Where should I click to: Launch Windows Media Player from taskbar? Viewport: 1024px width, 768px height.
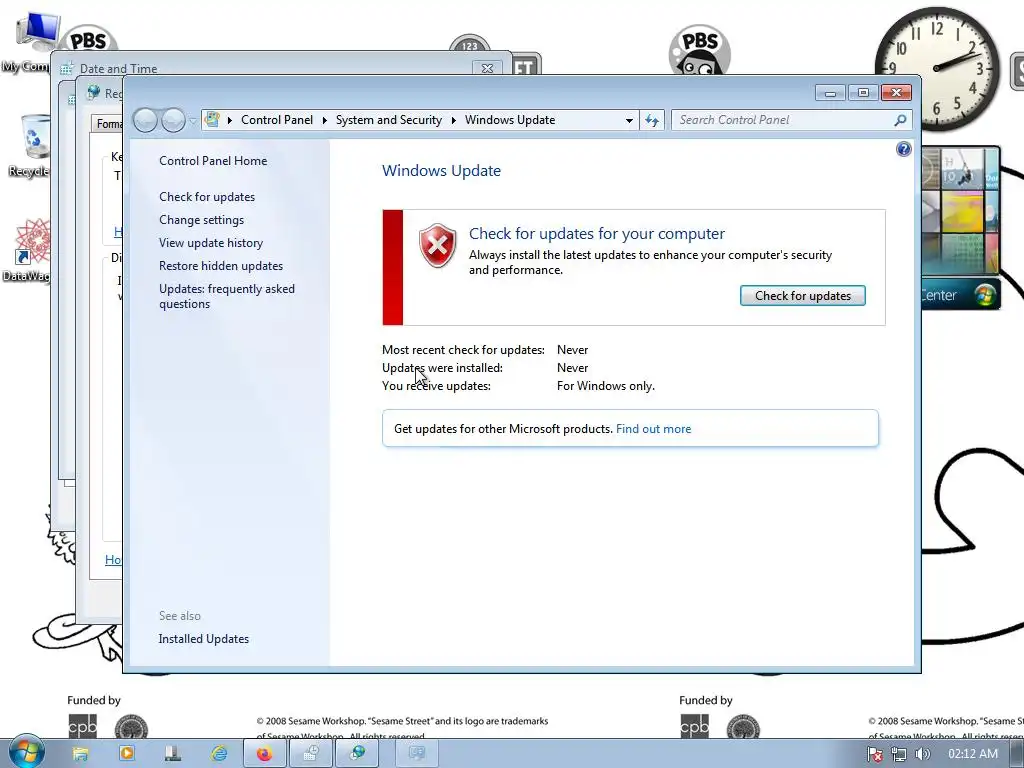(127, 754)
